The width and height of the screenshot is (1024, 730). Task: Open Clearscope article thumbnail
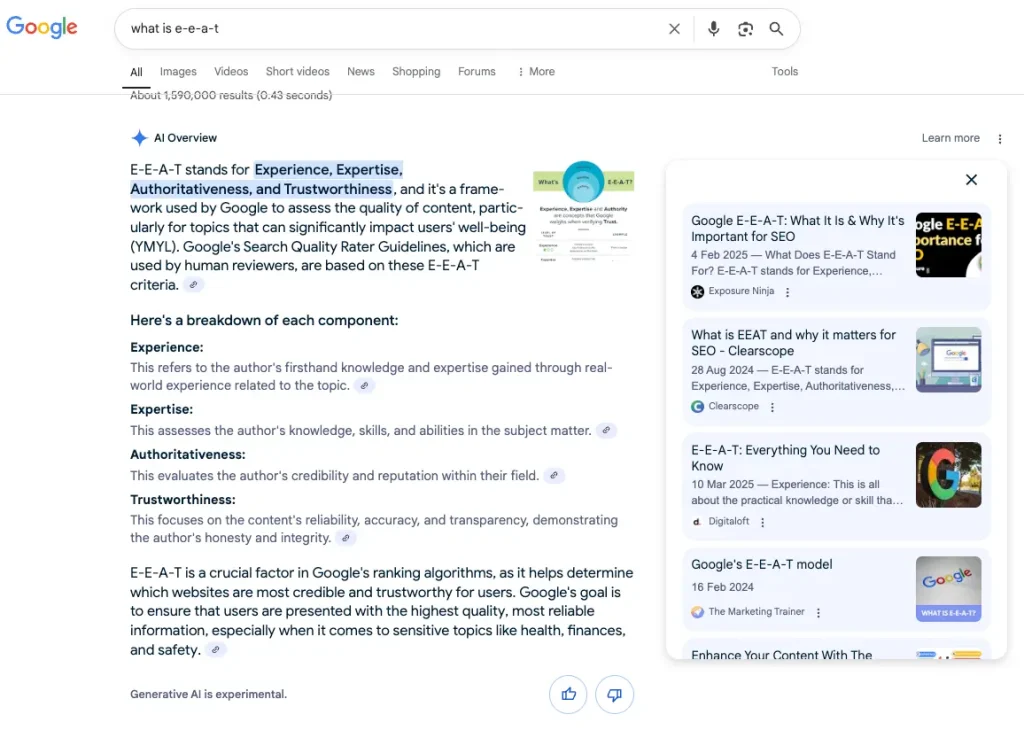point(948,360)
